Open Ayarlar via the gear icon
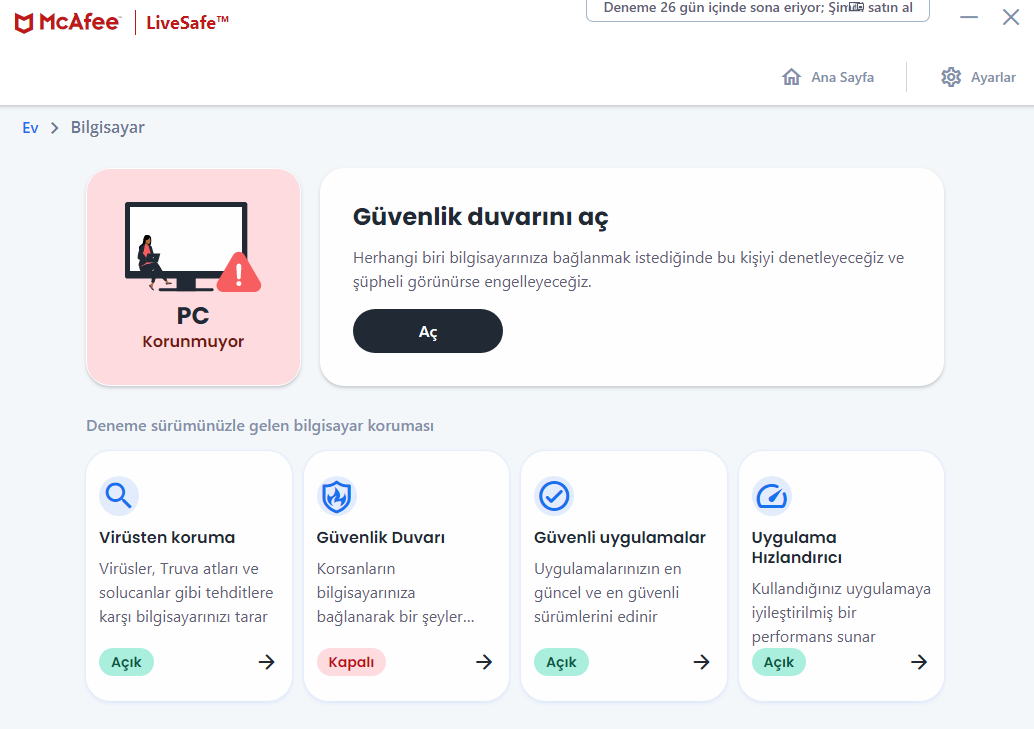This screenshot has width=1034, height=729. [951, 77]
